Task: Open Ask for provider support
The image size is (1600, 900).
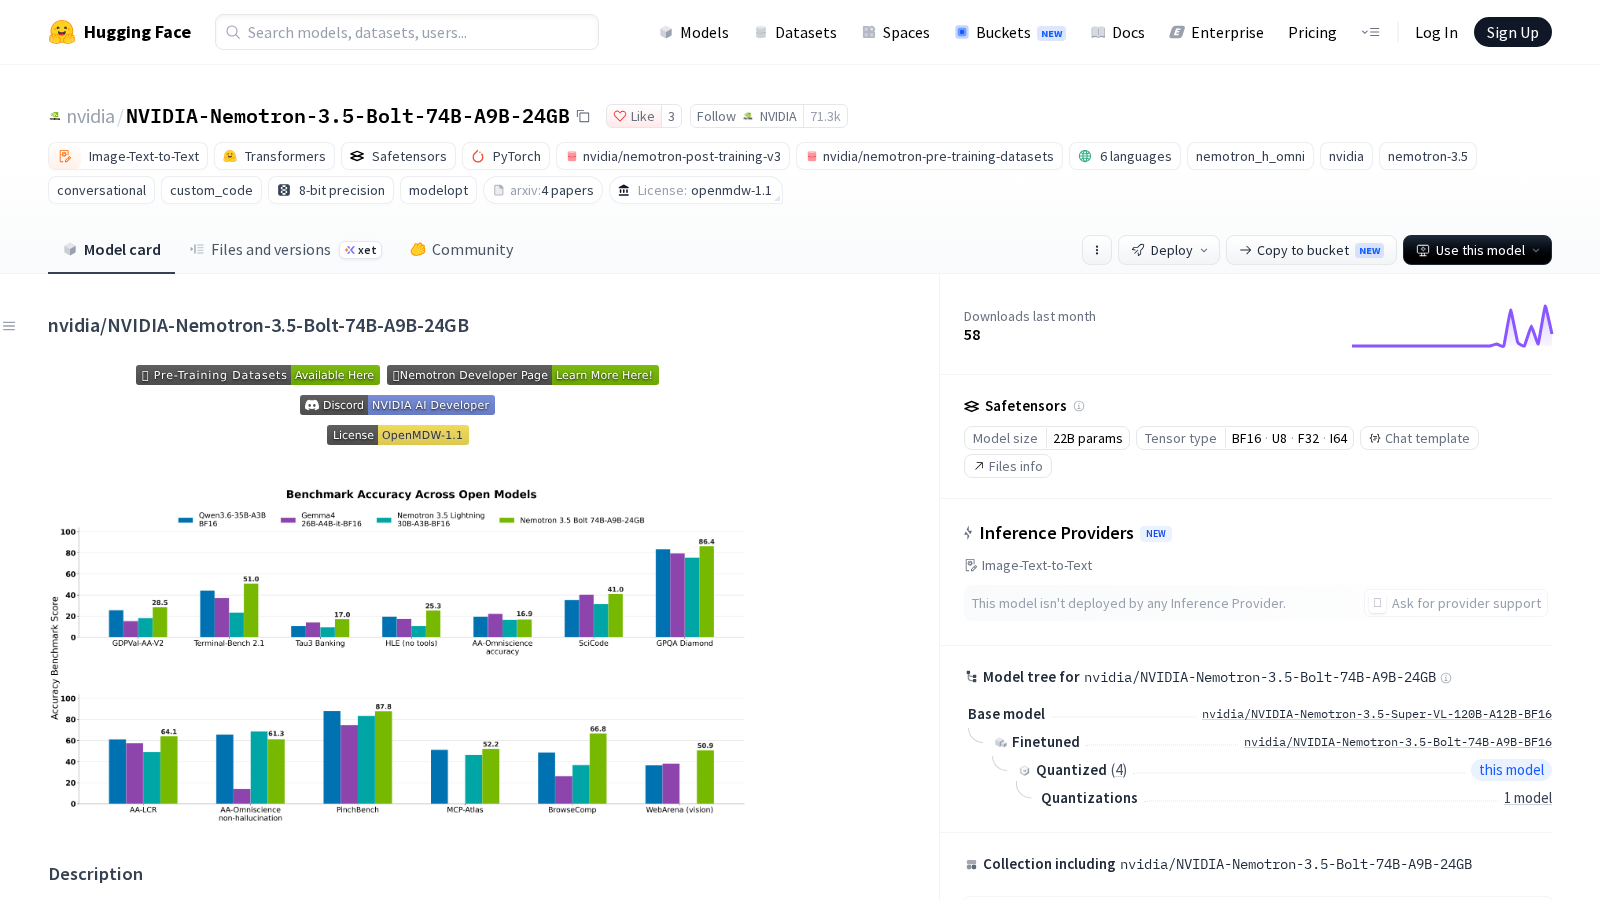Action: coord(1456,603)
